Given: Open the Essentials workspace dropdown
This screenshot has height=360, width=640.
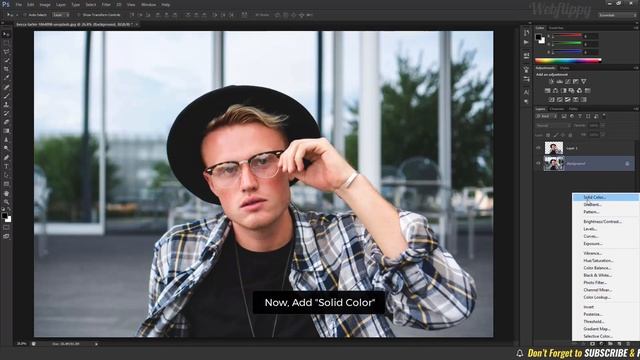Looking at the screenshot, I should coord(617,15).
